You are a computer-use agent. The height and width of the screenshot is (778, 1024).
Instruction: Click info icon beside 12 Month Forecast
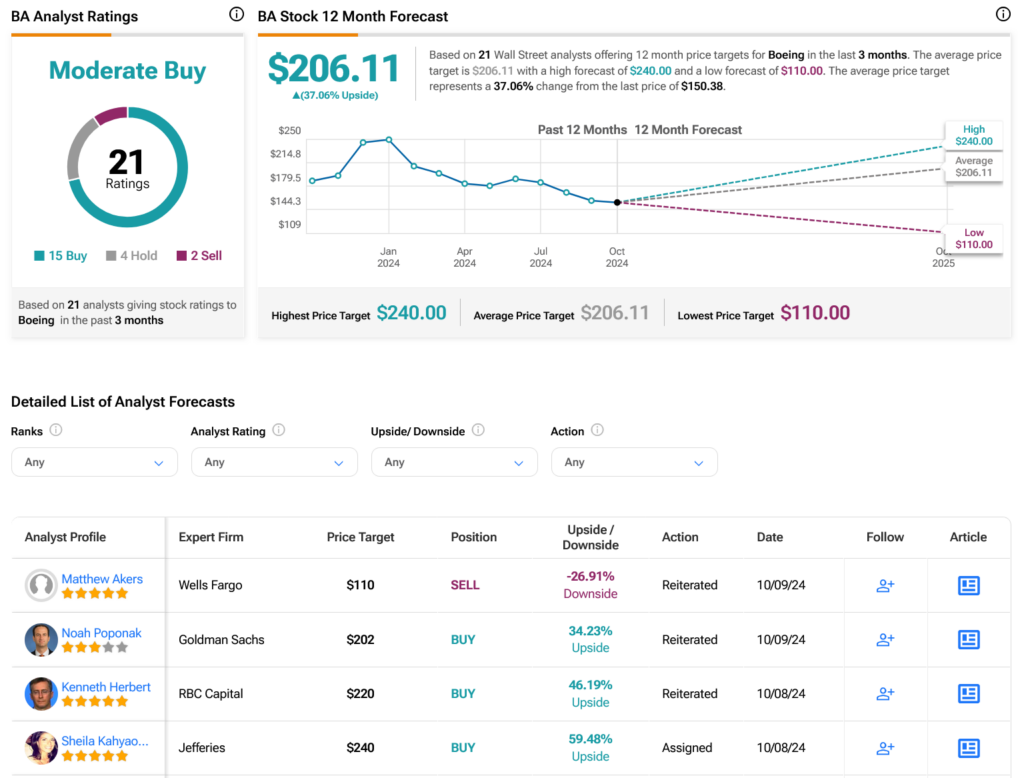[x=1002, y=14]
